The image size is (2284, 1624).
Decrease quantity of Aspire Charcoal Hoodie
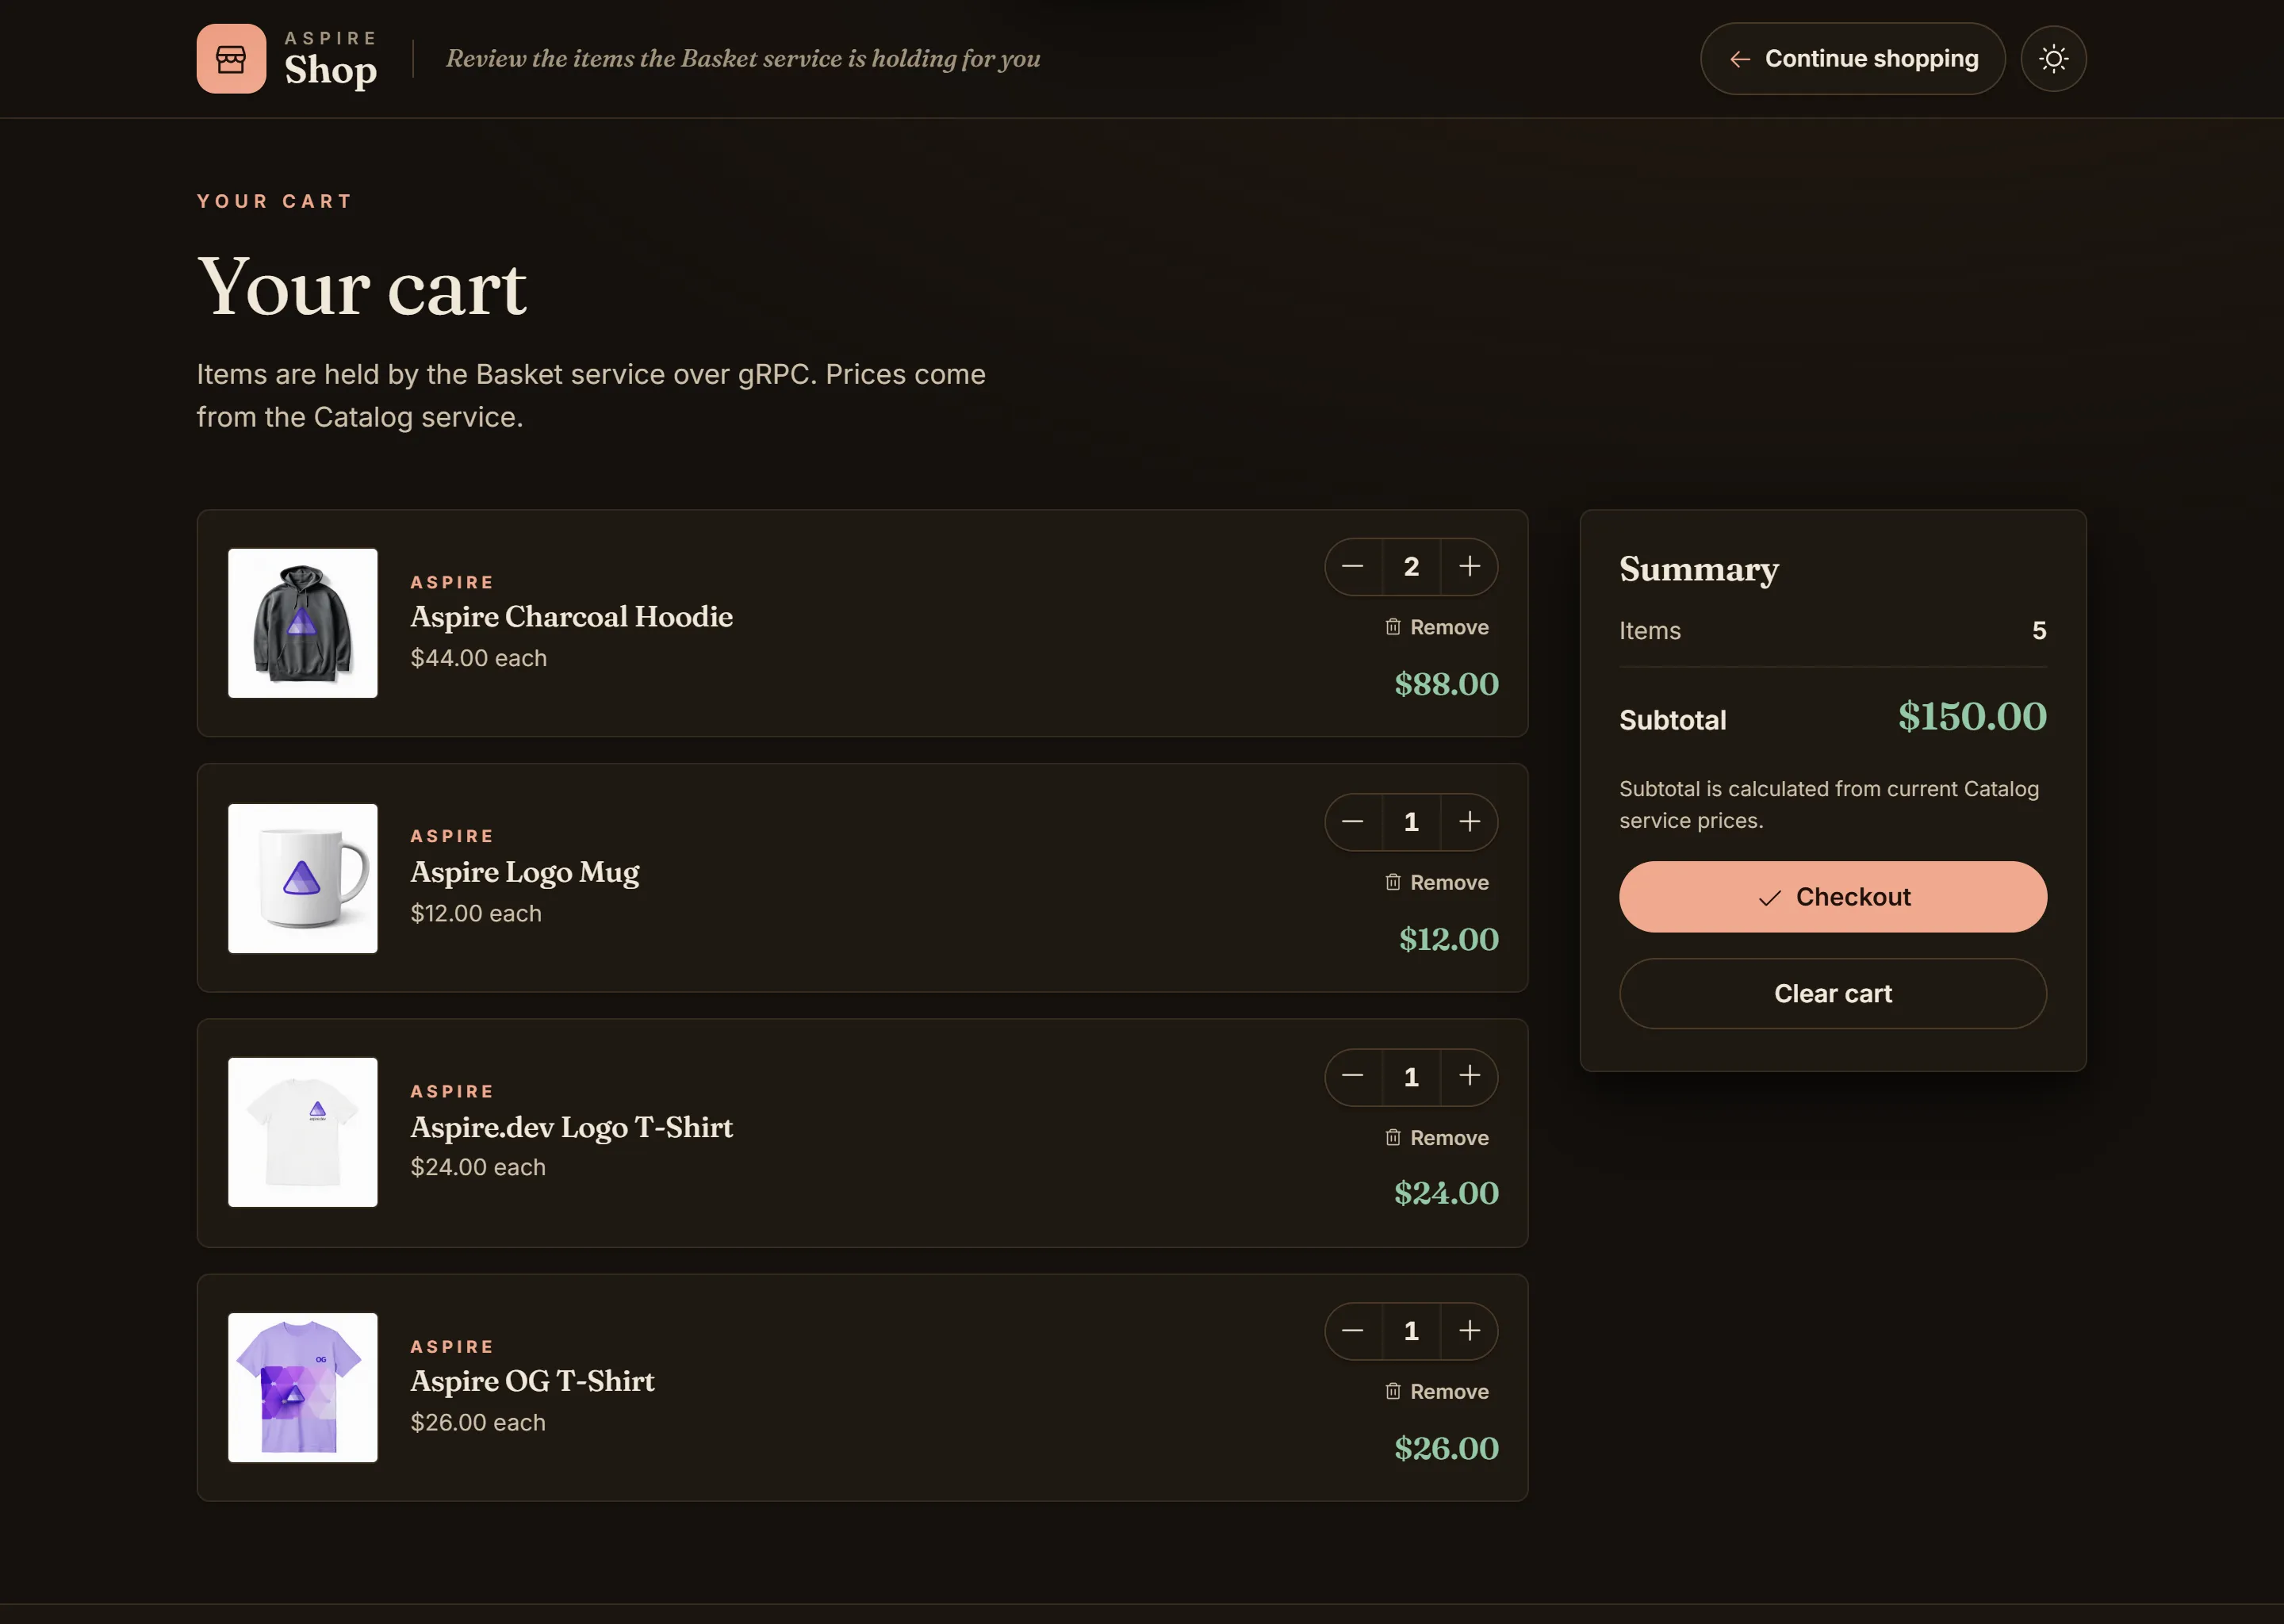click(x=1353, y=567)
